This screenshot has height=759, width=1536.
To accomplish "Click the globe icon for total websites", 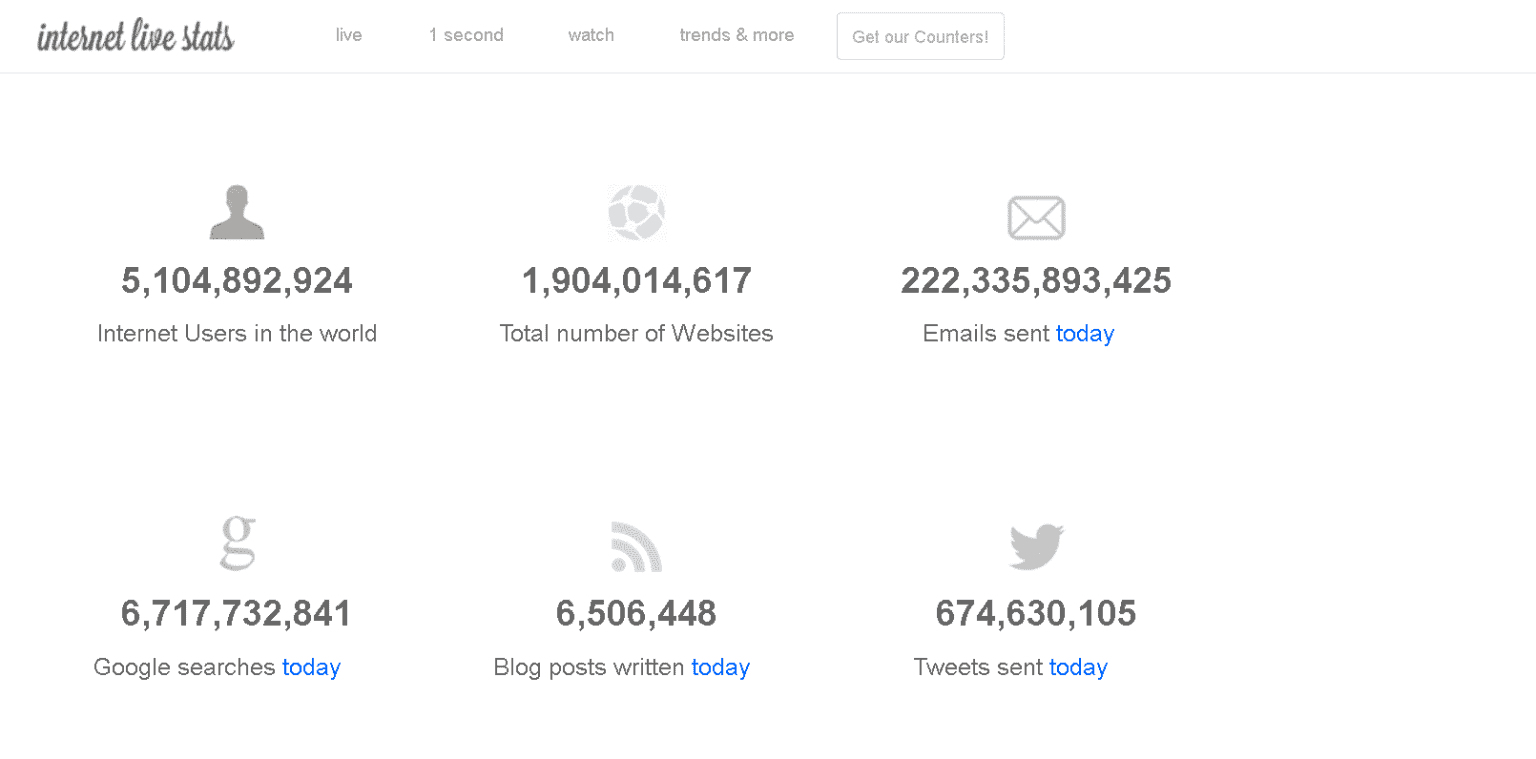I will [636, 212].
